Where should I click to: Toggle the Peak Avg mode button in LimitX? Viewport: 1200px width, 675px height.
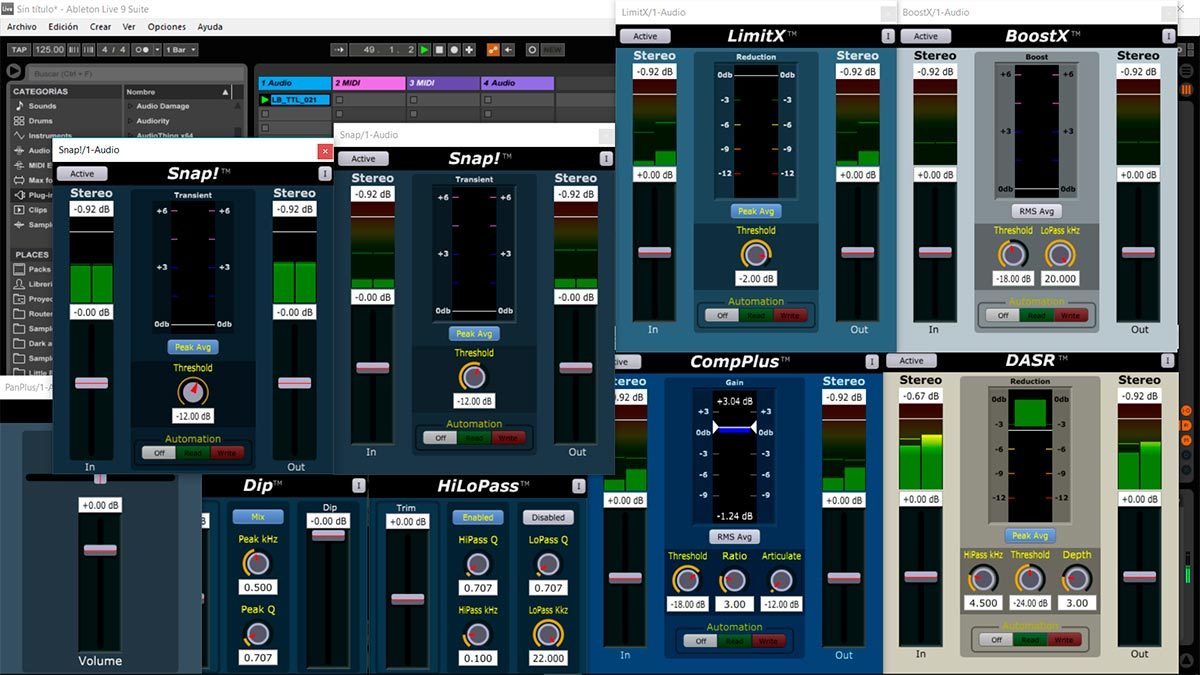coord(756,211)
